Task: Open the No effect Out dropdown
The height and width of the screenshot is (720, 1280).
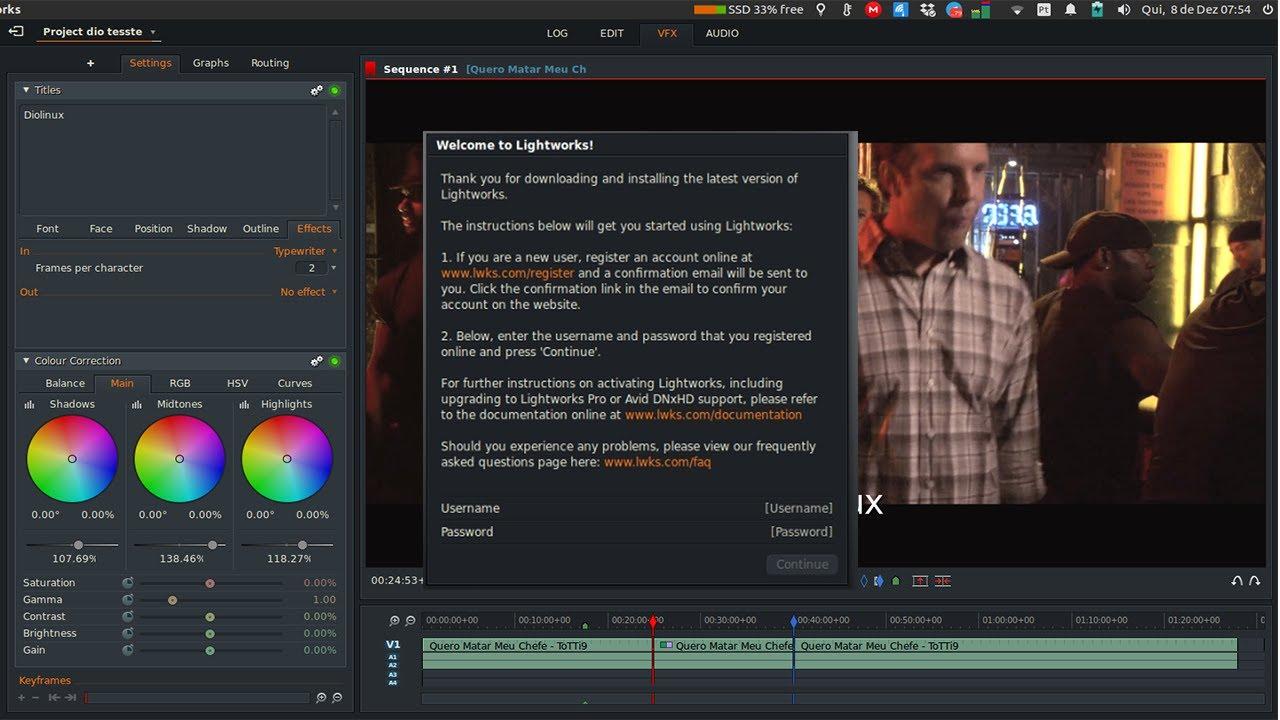Action: 309,292
